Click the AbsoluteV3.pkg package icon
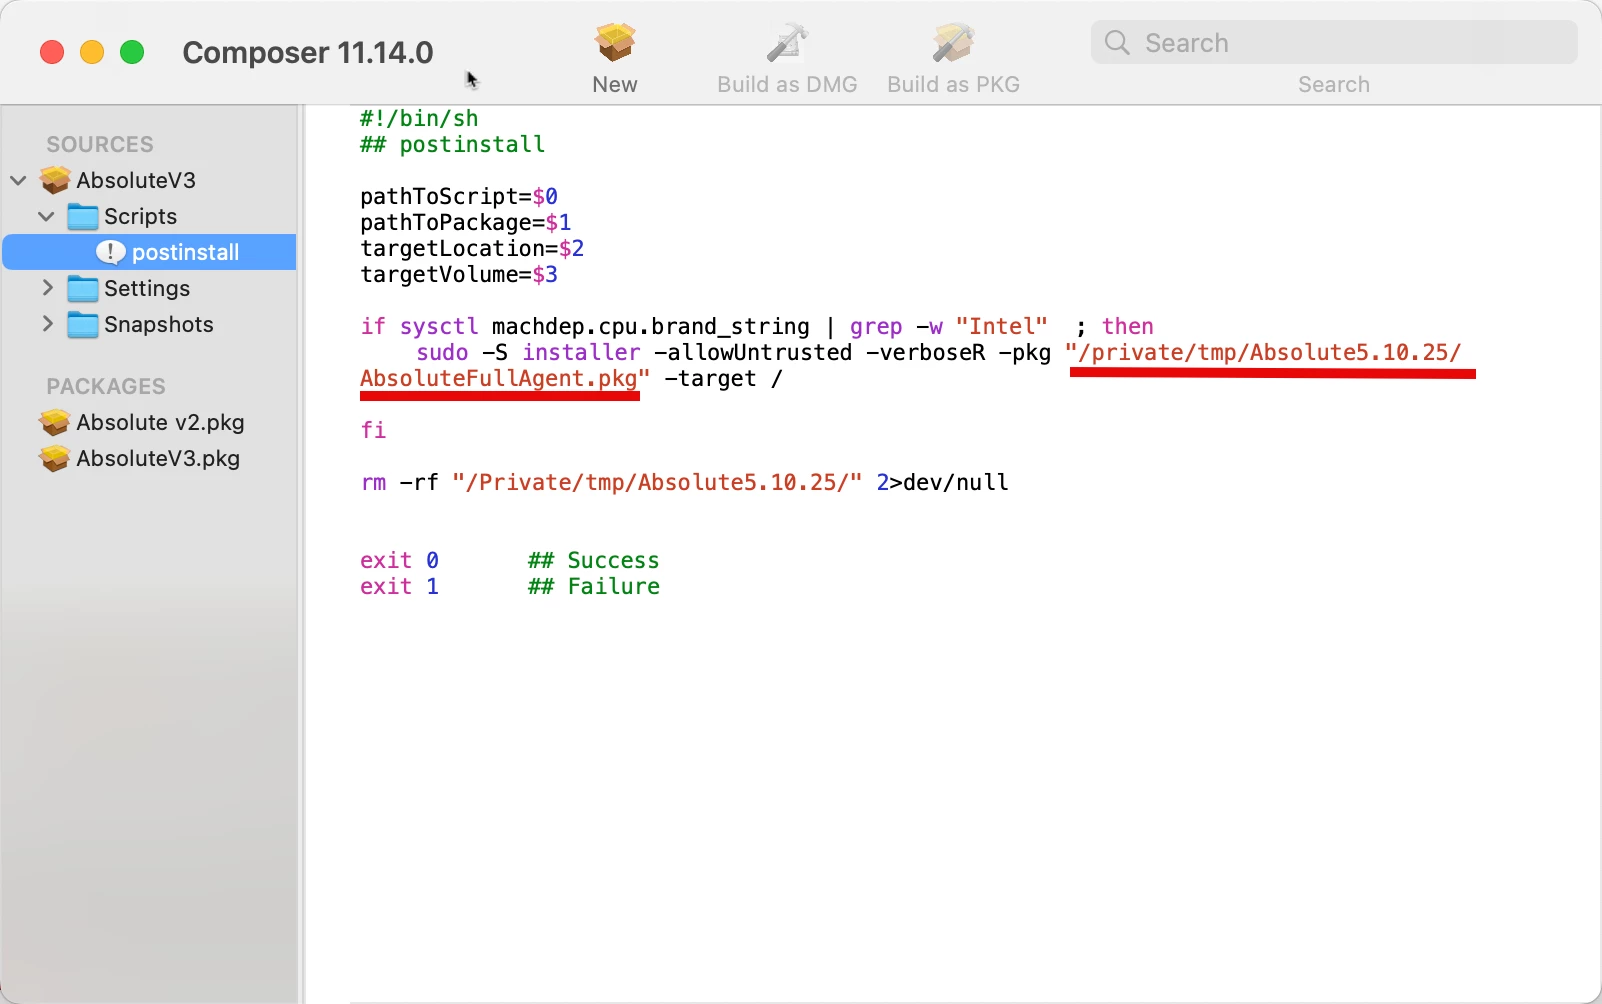 pyautogui.click(x=55, y=458)
